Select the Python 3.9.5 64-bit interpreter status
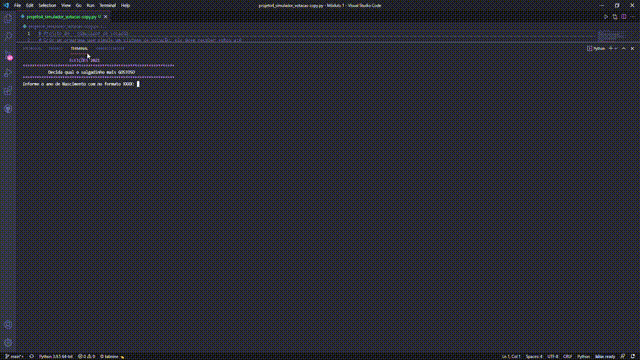 (56, 356)
